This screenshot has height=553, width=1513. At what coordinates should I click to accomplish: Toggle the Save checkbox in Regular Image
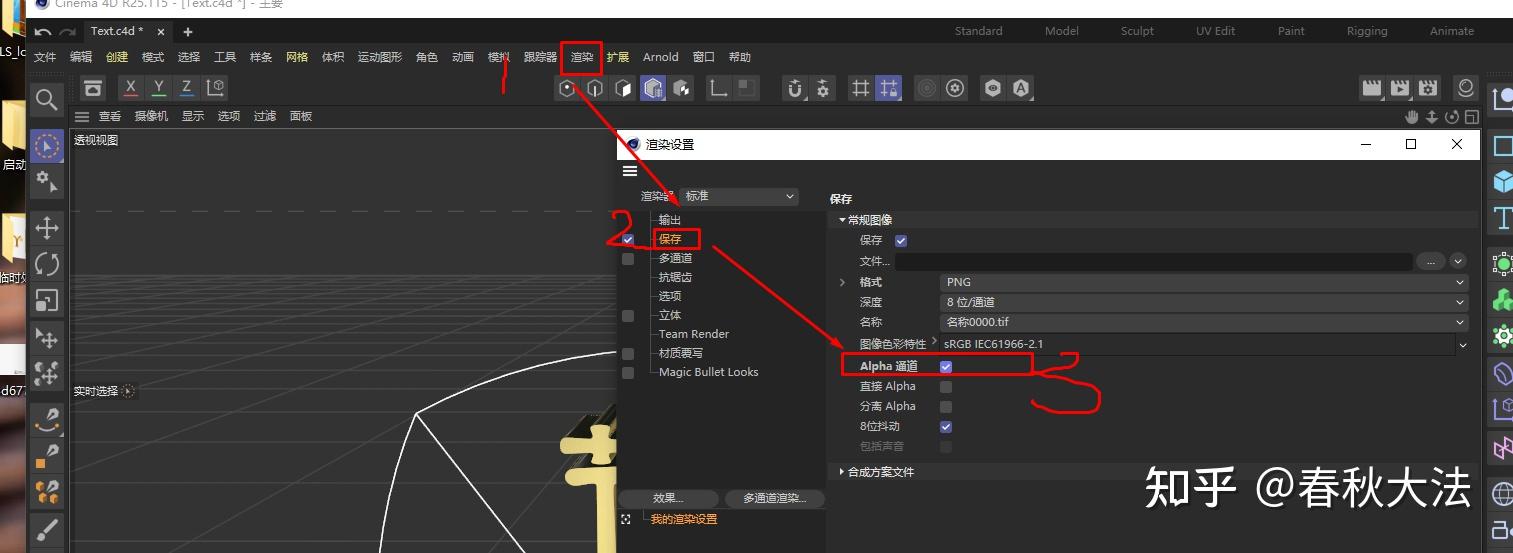click(x=901, y=240)
